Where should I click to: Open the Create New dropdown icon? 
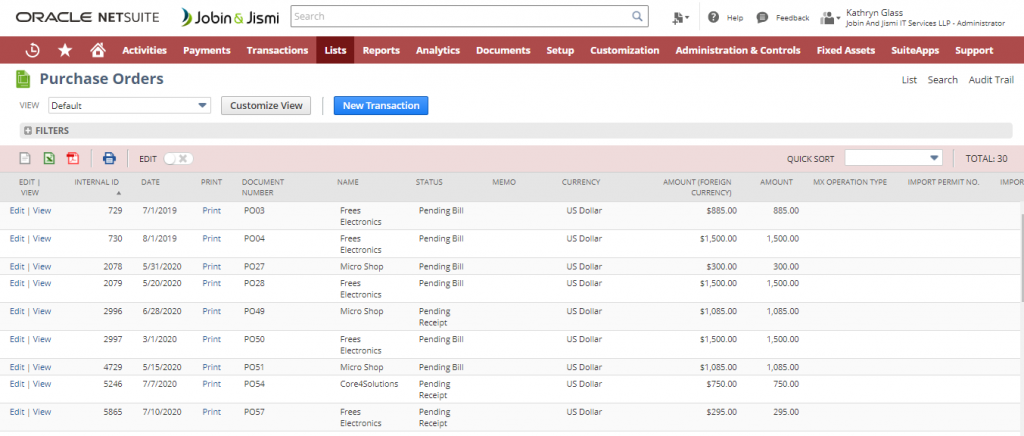point(681,17)
